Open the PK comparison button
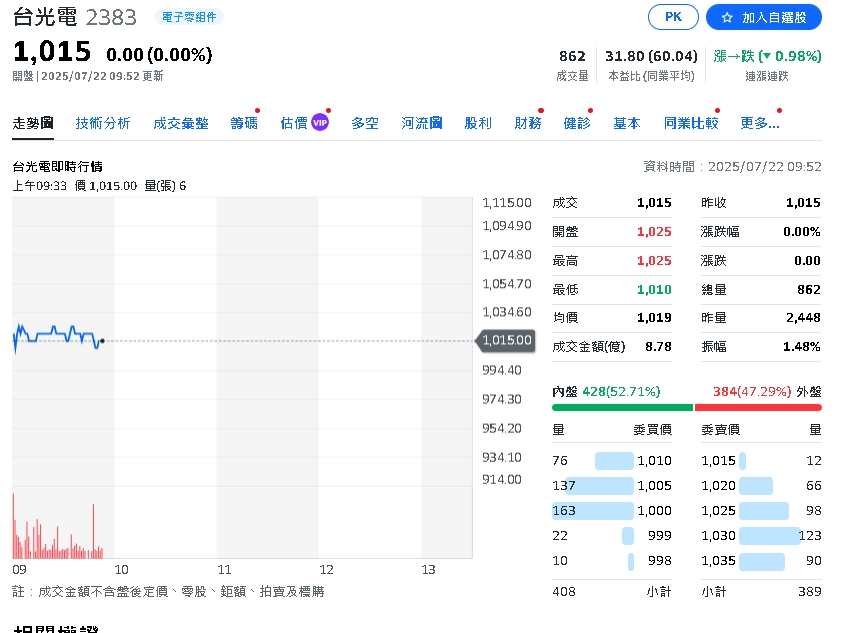This screenshot has width=846, height=633. click(673, 17)
